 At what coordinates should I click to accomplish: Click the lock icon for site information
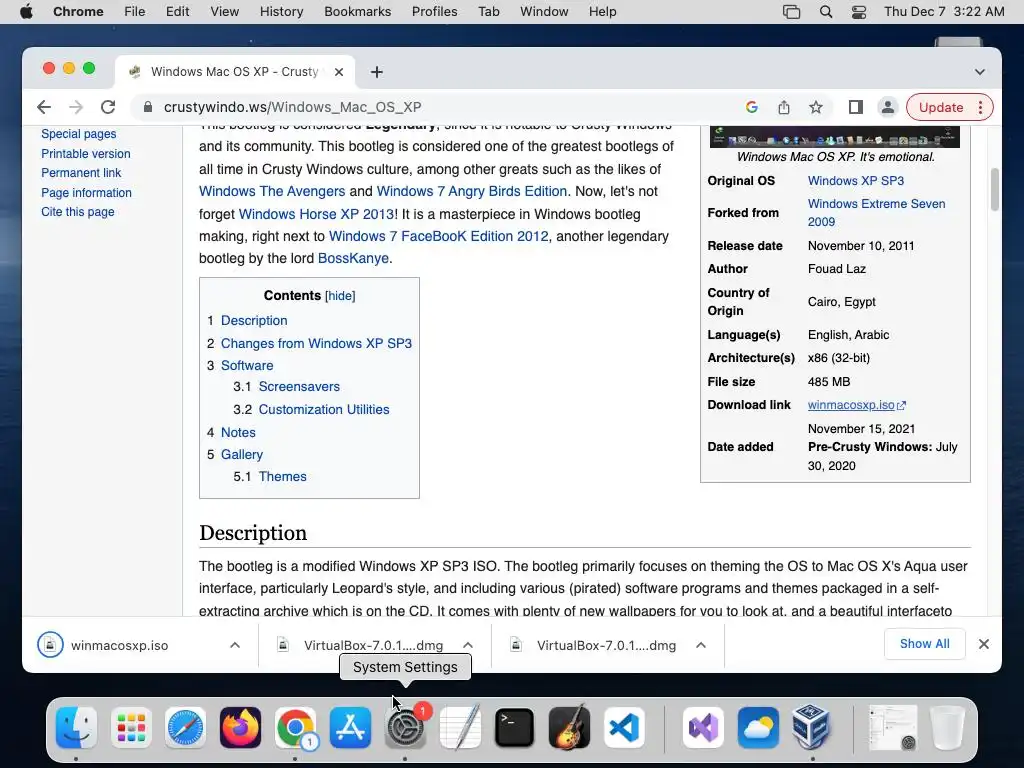[148, 107]
